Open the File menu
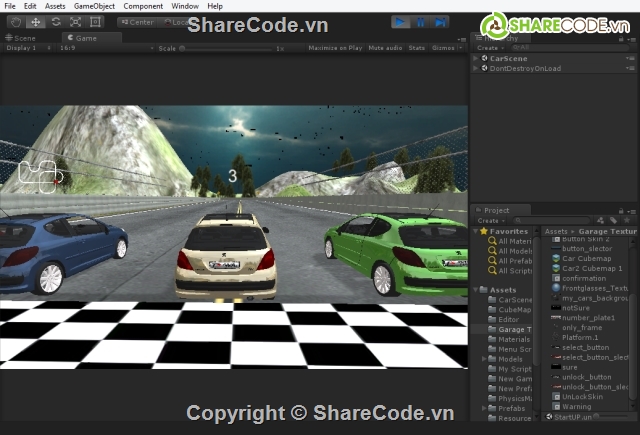640x435 pixels. tap(10, 6)
